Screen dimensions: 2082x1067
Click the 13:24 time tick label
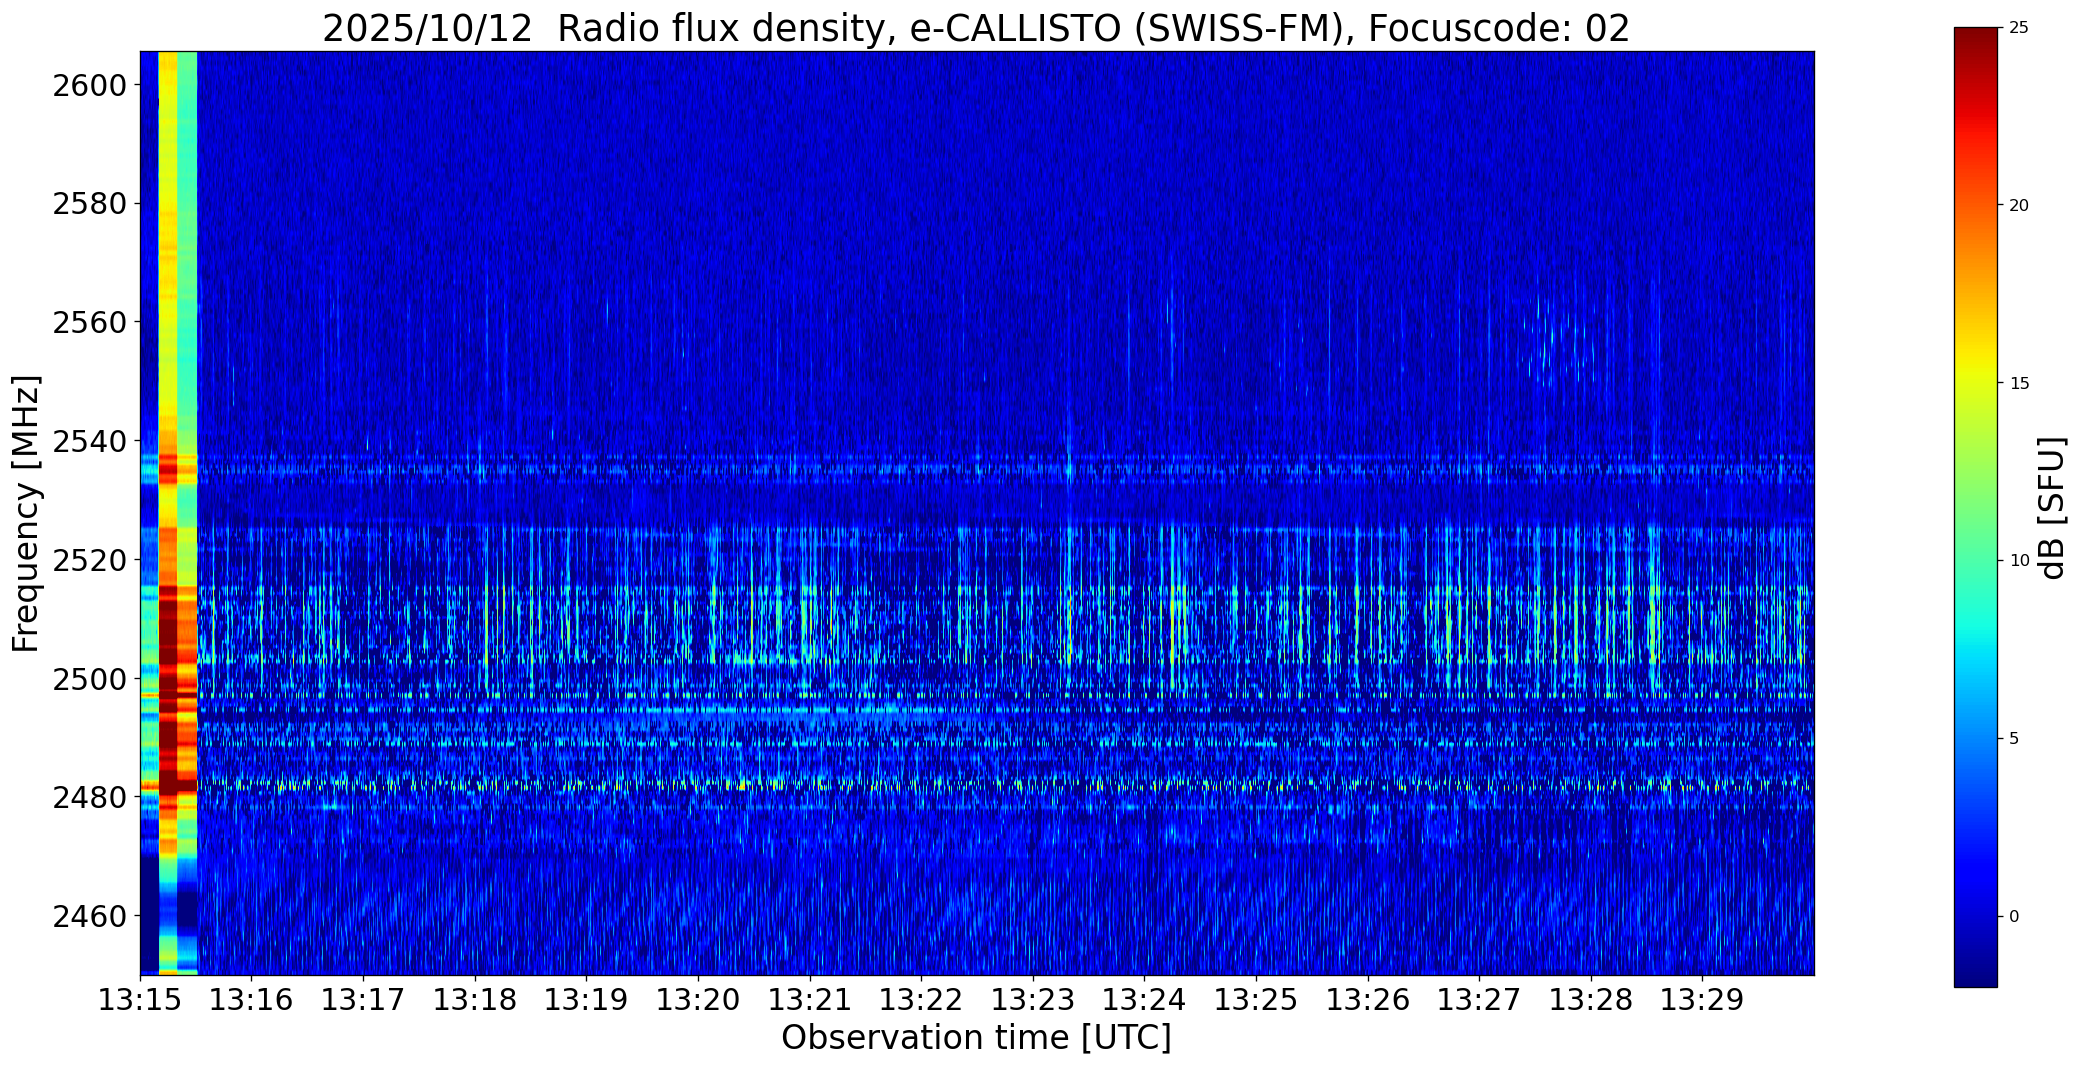coord(1145,1000)
